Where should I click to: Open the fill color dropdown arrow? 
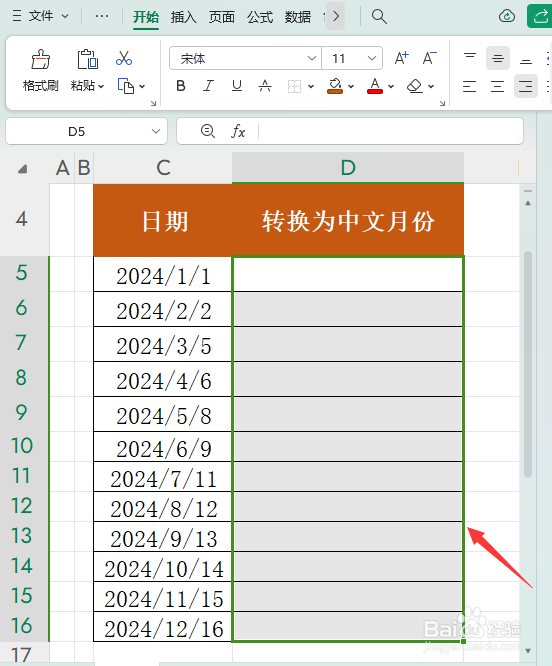pos(351,86)
